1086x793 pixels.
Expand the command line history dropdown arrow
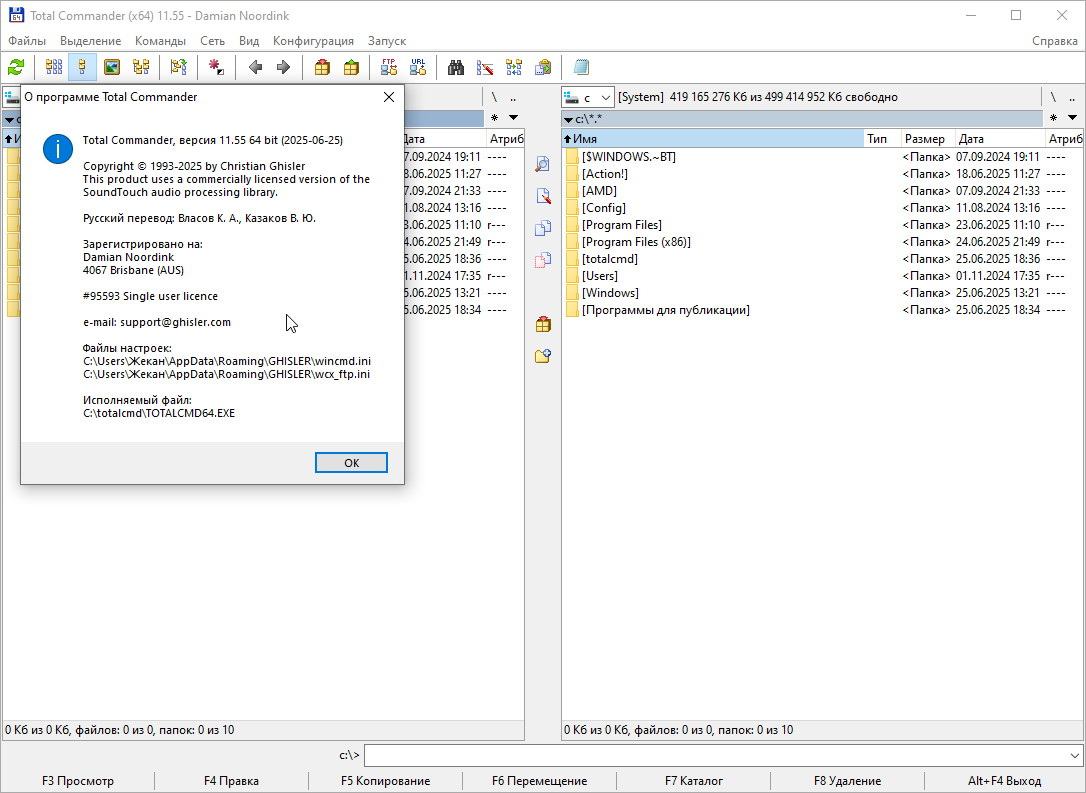pos(1074,756)
